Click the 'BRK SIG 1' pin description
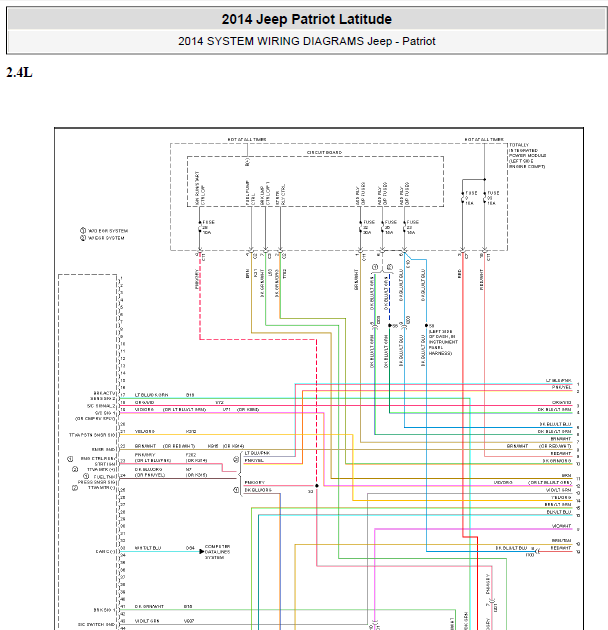Image resolution: width=608 pixels, height=630 pixels. point(104,610)
